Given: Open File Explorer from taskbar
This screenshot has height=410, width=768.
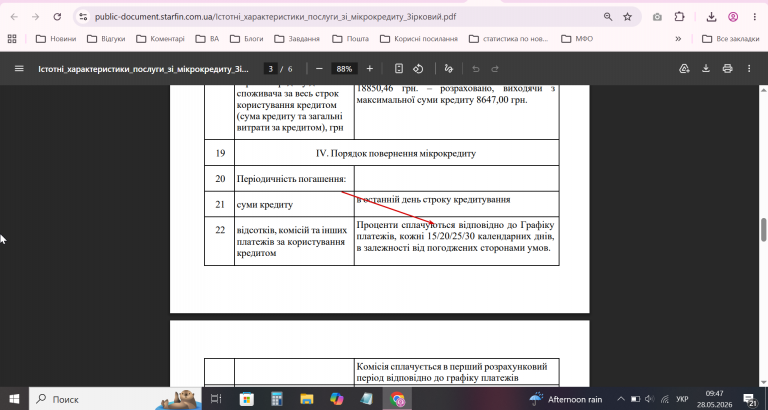Looking at the screenshot, I should (307, 399).
